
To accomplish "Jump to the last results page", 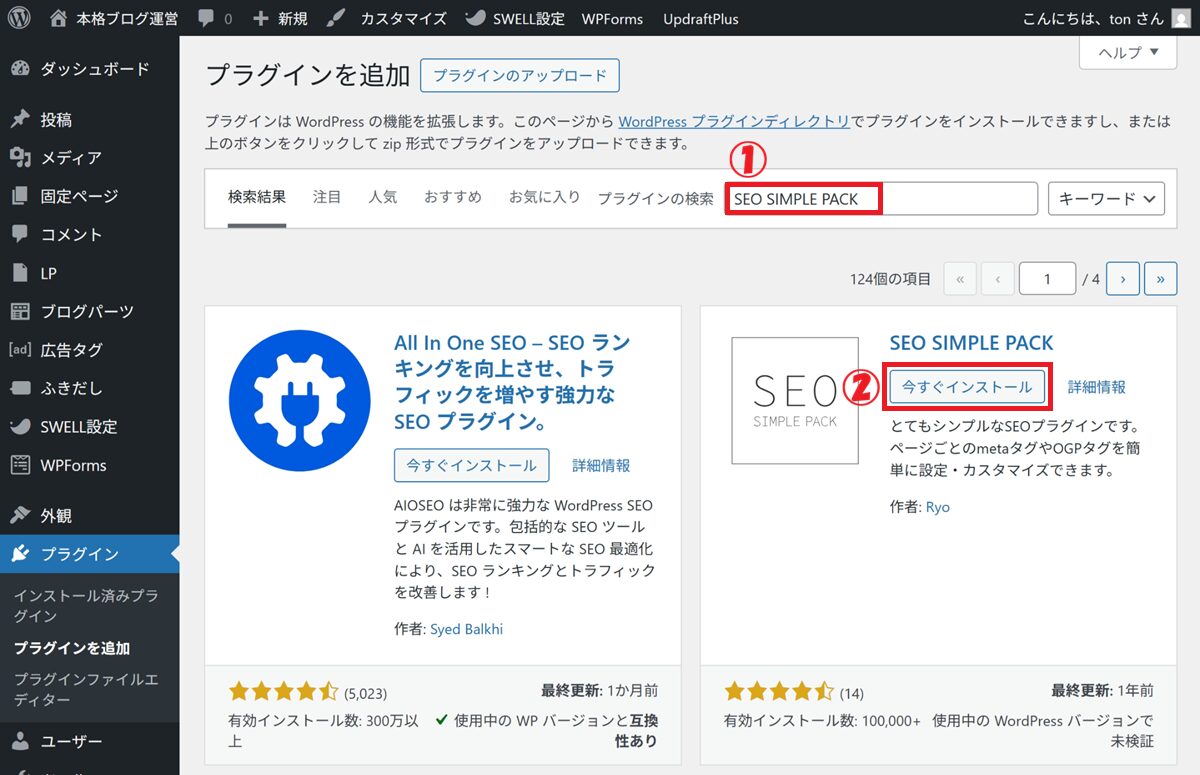I will [1160, 280].
